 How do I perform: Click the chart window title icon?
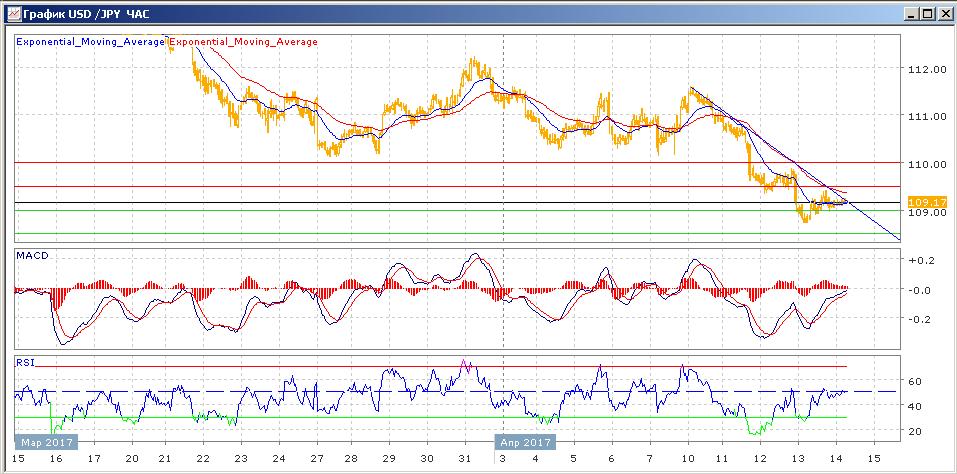(13, 13)
